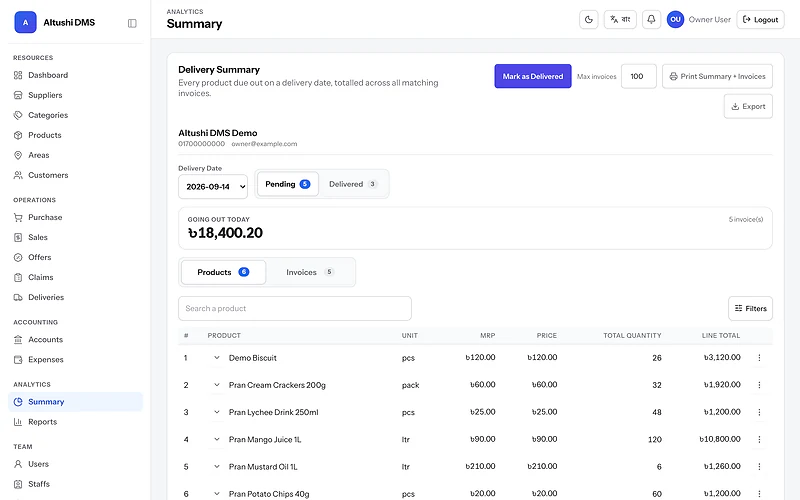The image size is (800, 500).
Task: Open the Delivery Date dropdown
Action: pyautogui.click(x=213, y=187)
